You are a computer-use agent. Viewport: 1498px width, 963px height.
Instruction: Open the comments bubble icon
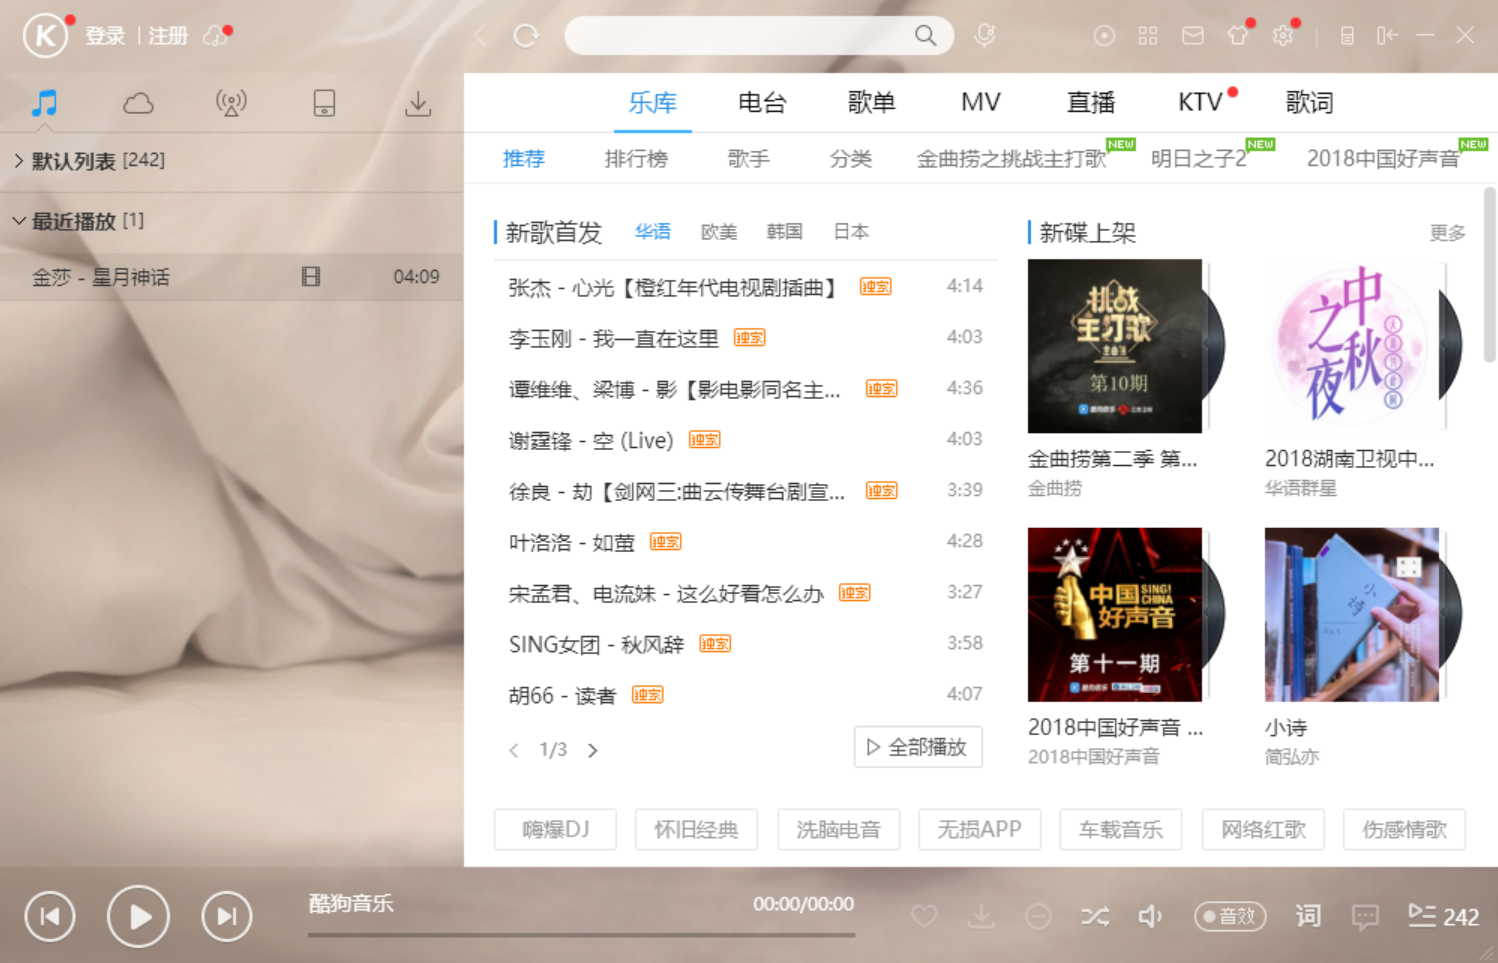[1365, 917]
